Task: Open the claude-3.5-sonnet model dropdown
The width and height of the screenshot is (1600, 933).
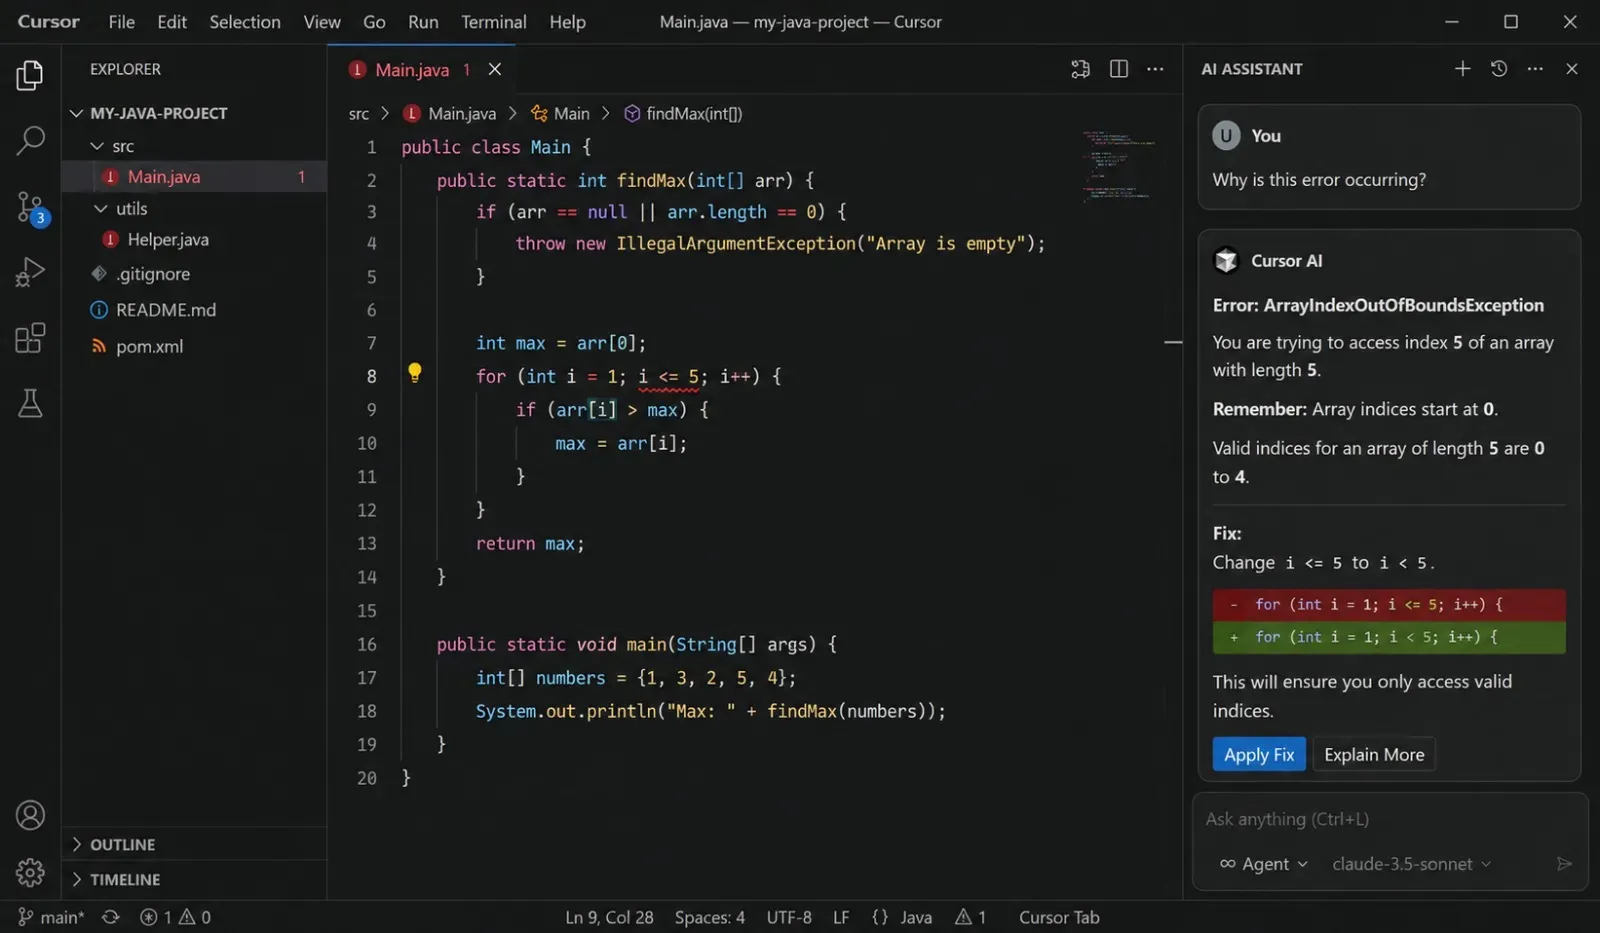Action: [1411, 863]
